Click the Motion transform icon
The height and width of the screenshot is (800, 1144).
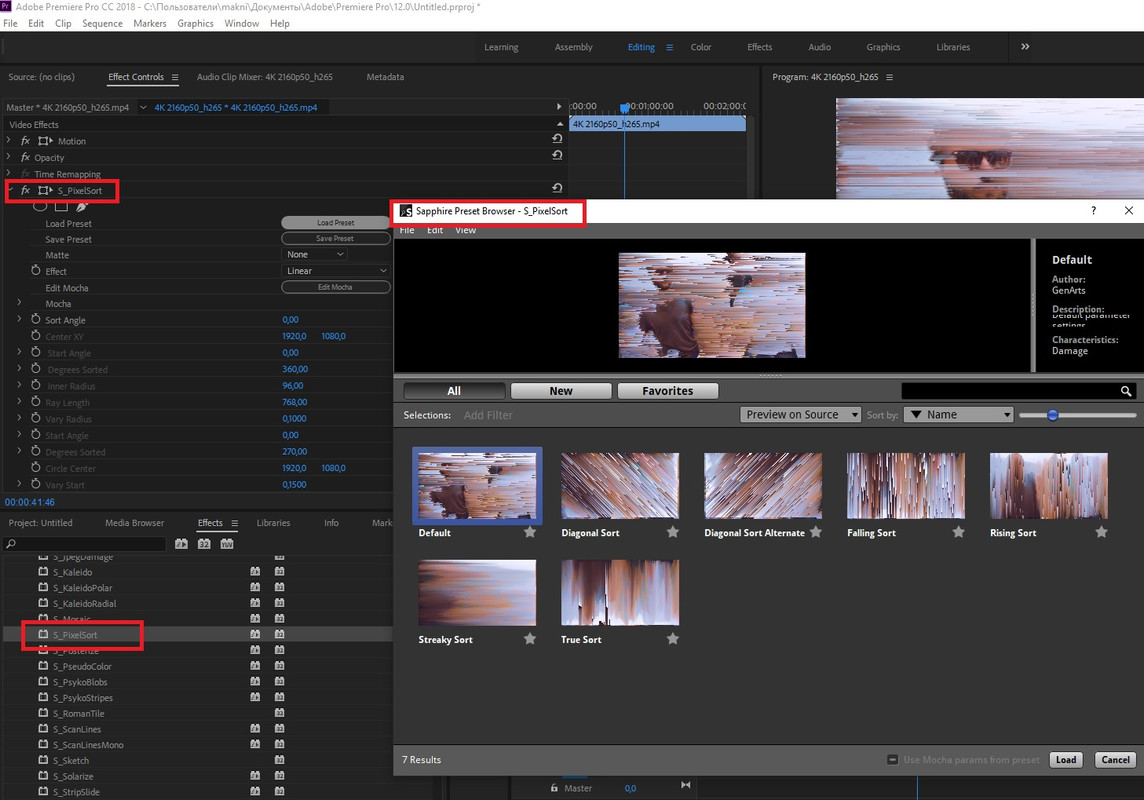(x=45, y=141)
